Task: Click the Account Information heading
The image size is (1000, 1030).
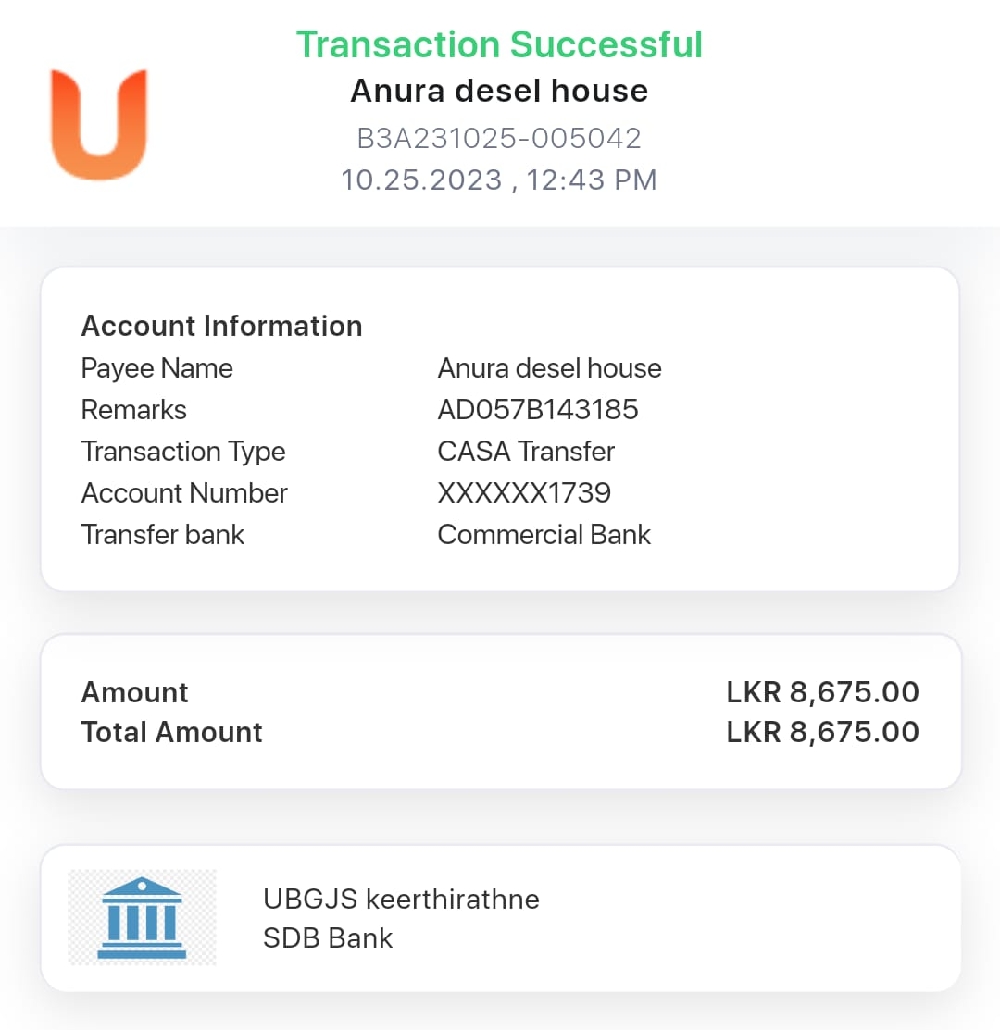Action: click(x=221, y=326)
